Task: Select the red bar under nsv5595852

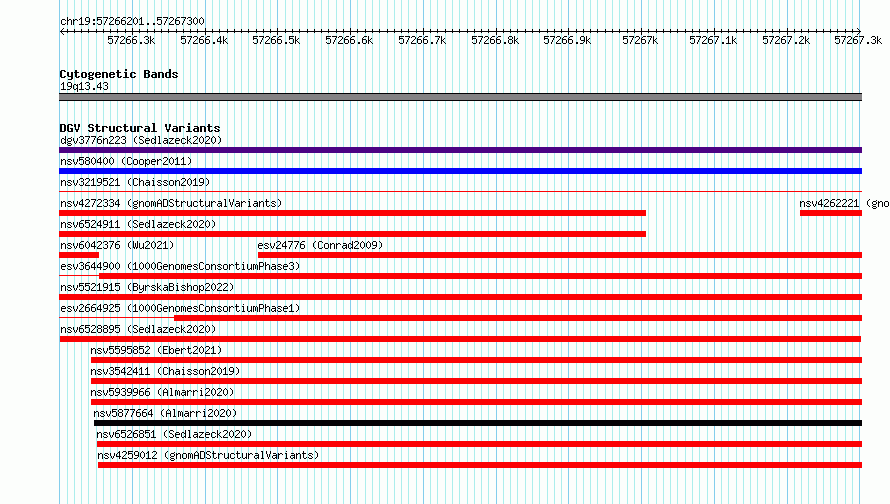Action: pyautogui.click(x=476, y=360)
